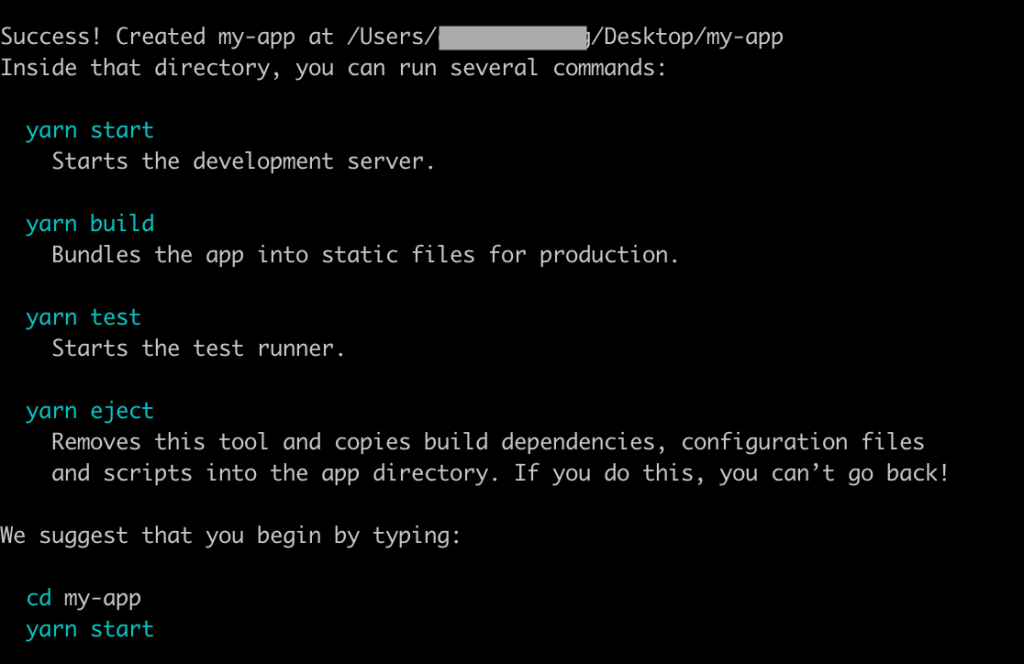The width and height of the screenshot is (1024, 664).
Task: Click 'Bundles the app into static files' line
Action: pyautogui.click(x=365, y=255)
